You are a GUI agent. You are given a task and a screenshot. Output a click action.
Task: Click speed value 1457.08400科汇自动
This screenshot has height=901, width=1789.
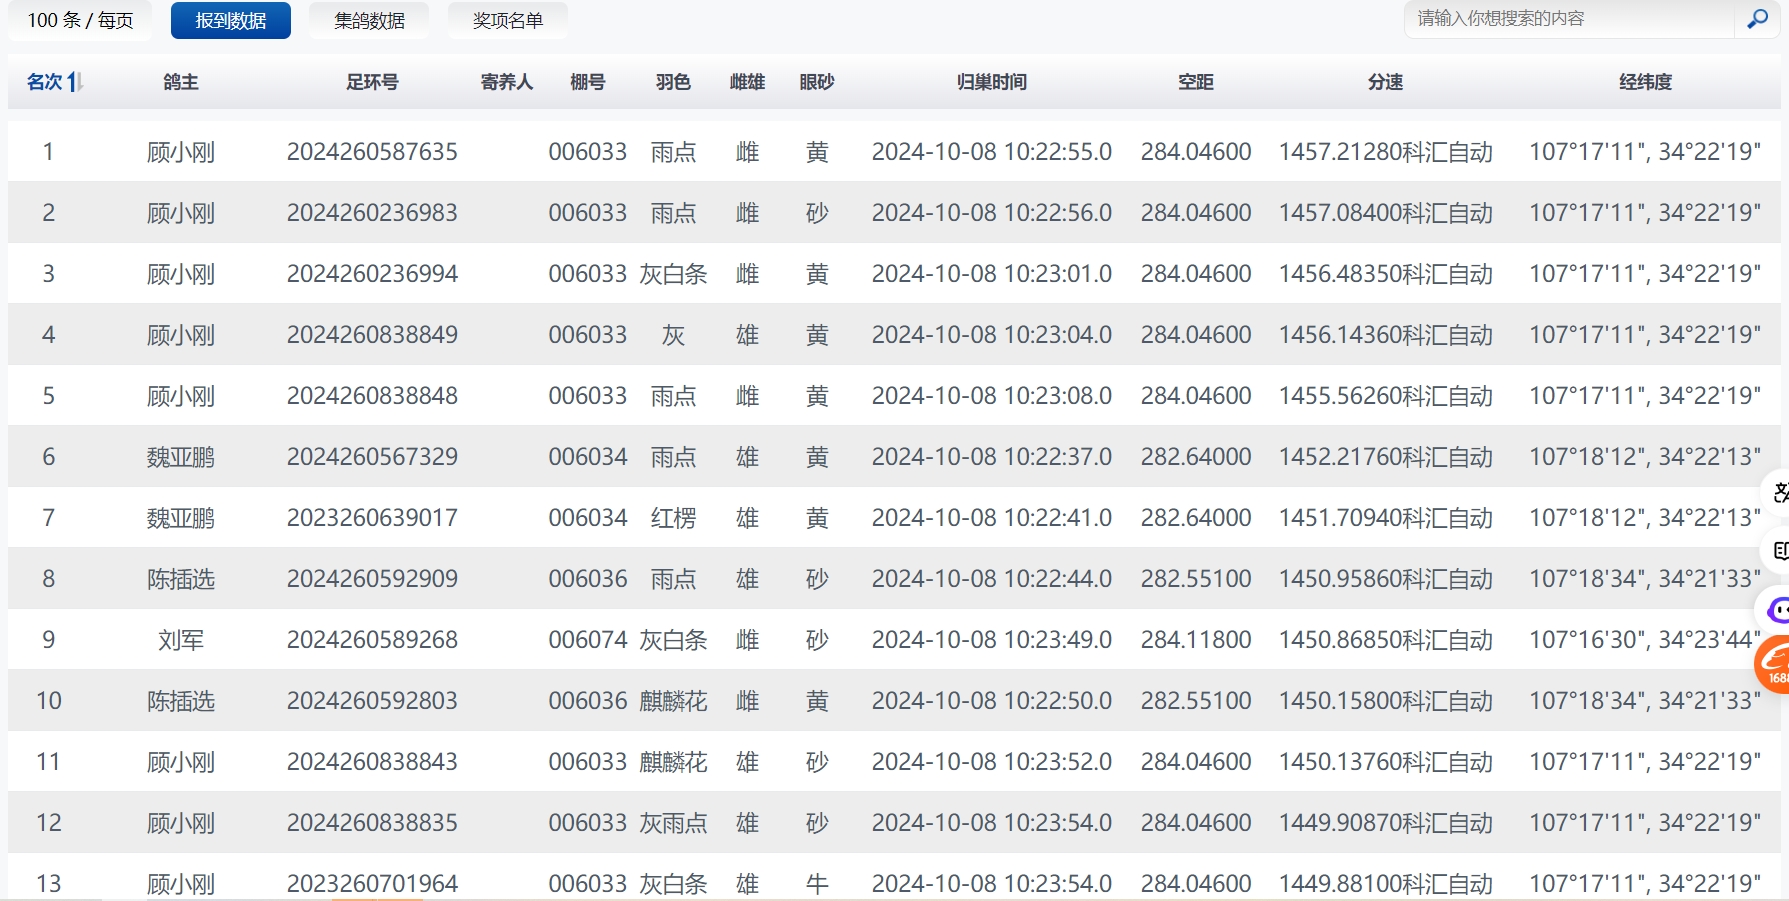1385,213
